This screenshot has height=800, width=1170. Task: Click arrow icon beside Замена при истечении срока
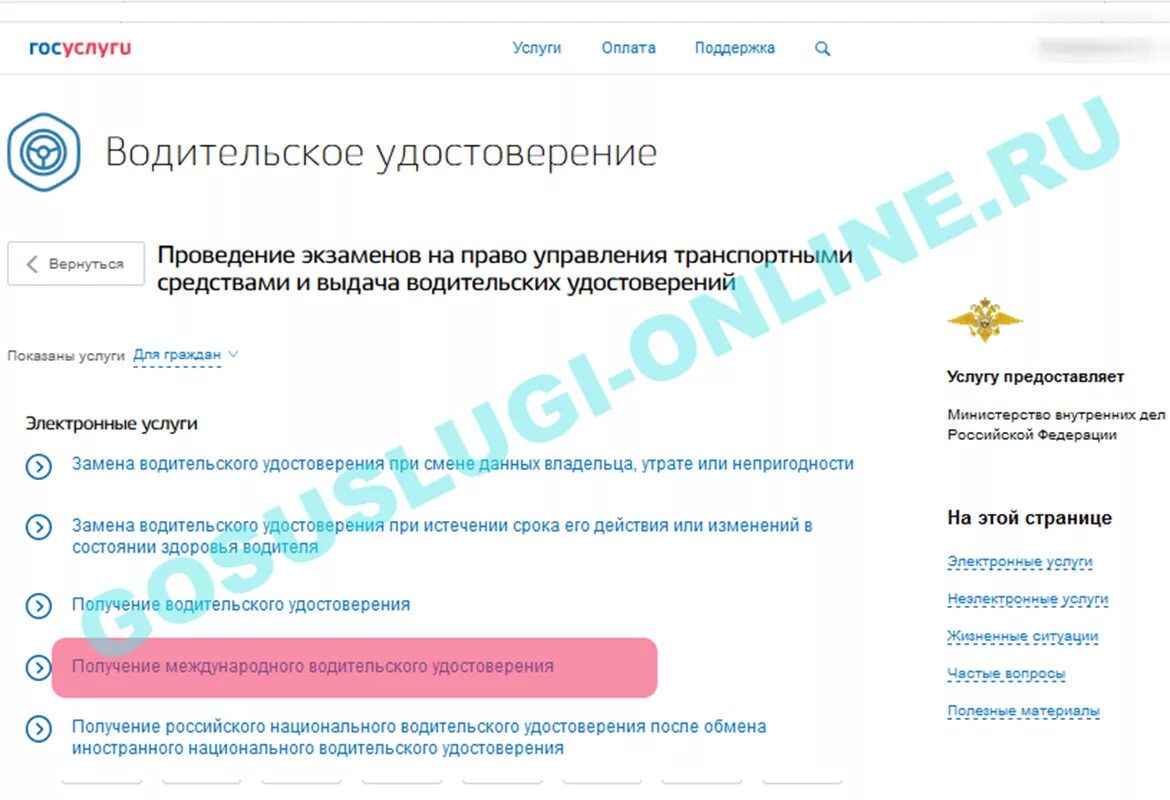[x=38, y=527]
